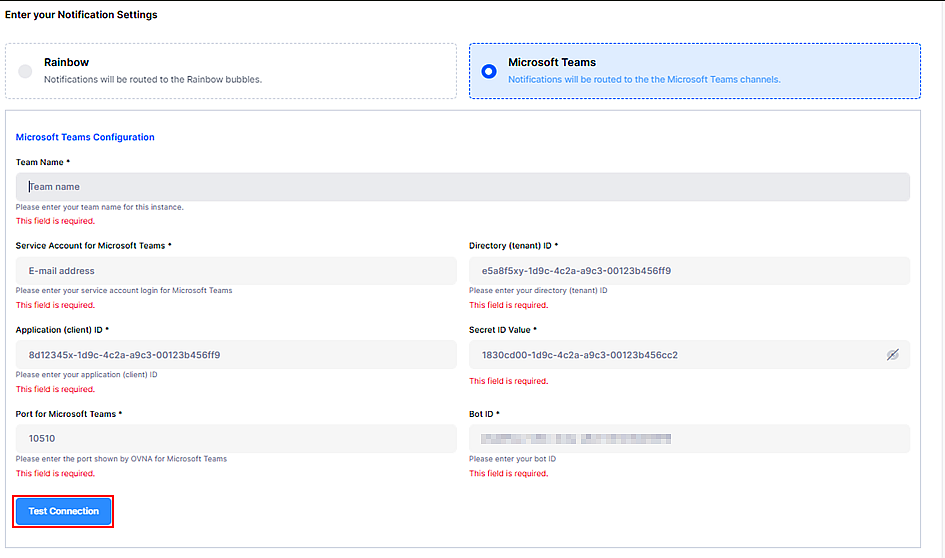This screenshot has height=558, width=945.
Task: Click the blurred Bot ID input field
Action: [689, 439]
